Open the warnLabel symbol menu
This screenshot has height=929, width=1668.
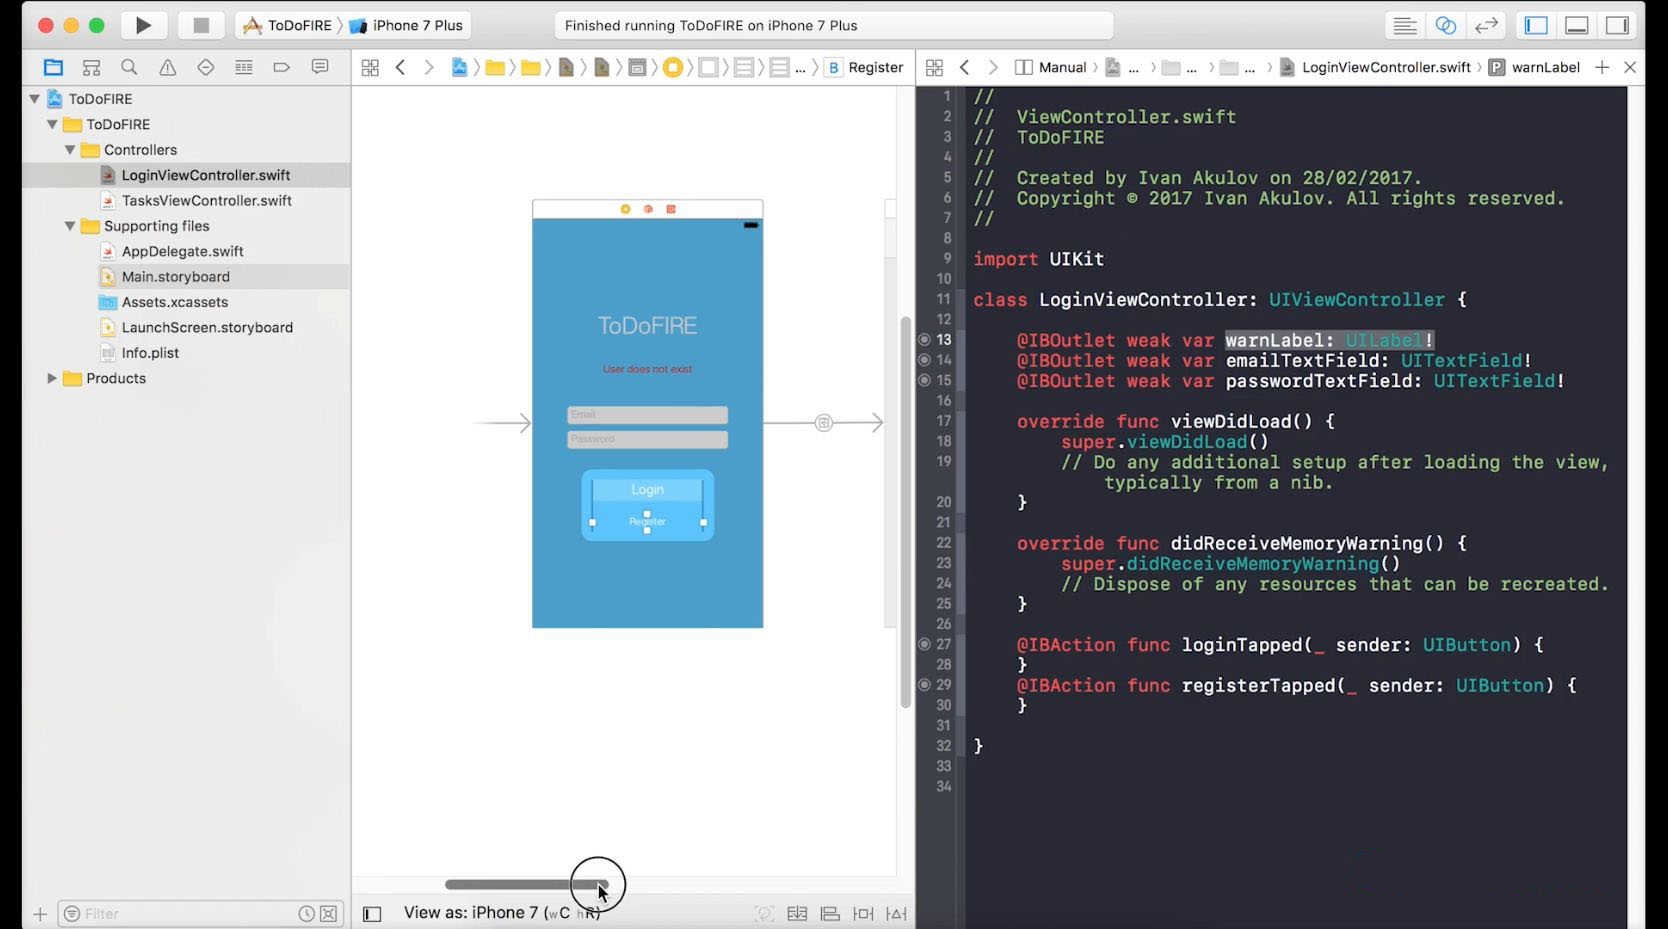pyautogui.click(x=1534, y=67)
